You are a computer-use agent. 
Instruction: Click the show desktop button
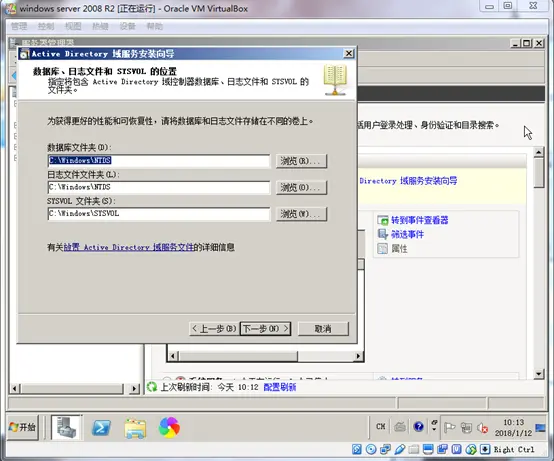(541, 428)
